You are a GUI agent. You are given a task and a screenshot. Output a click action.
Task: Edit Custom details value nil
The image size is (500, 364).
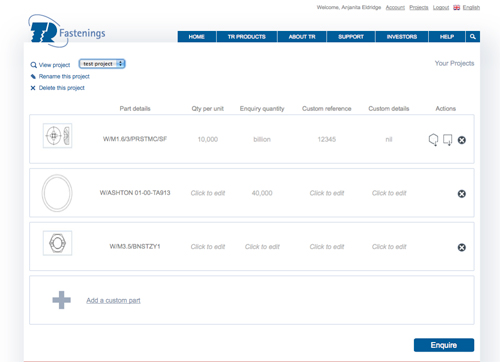(389, 139)
